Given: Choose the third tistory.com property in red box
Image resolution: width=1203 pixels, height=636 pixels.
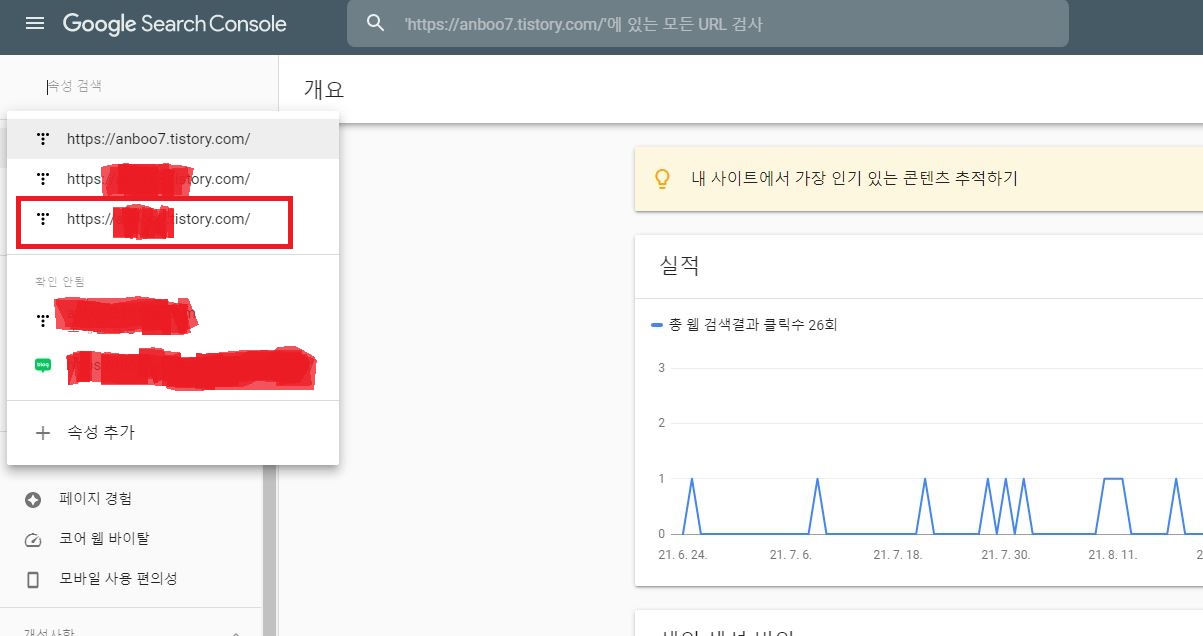Looking at the screenshot, I should click(x=173, y=219).
